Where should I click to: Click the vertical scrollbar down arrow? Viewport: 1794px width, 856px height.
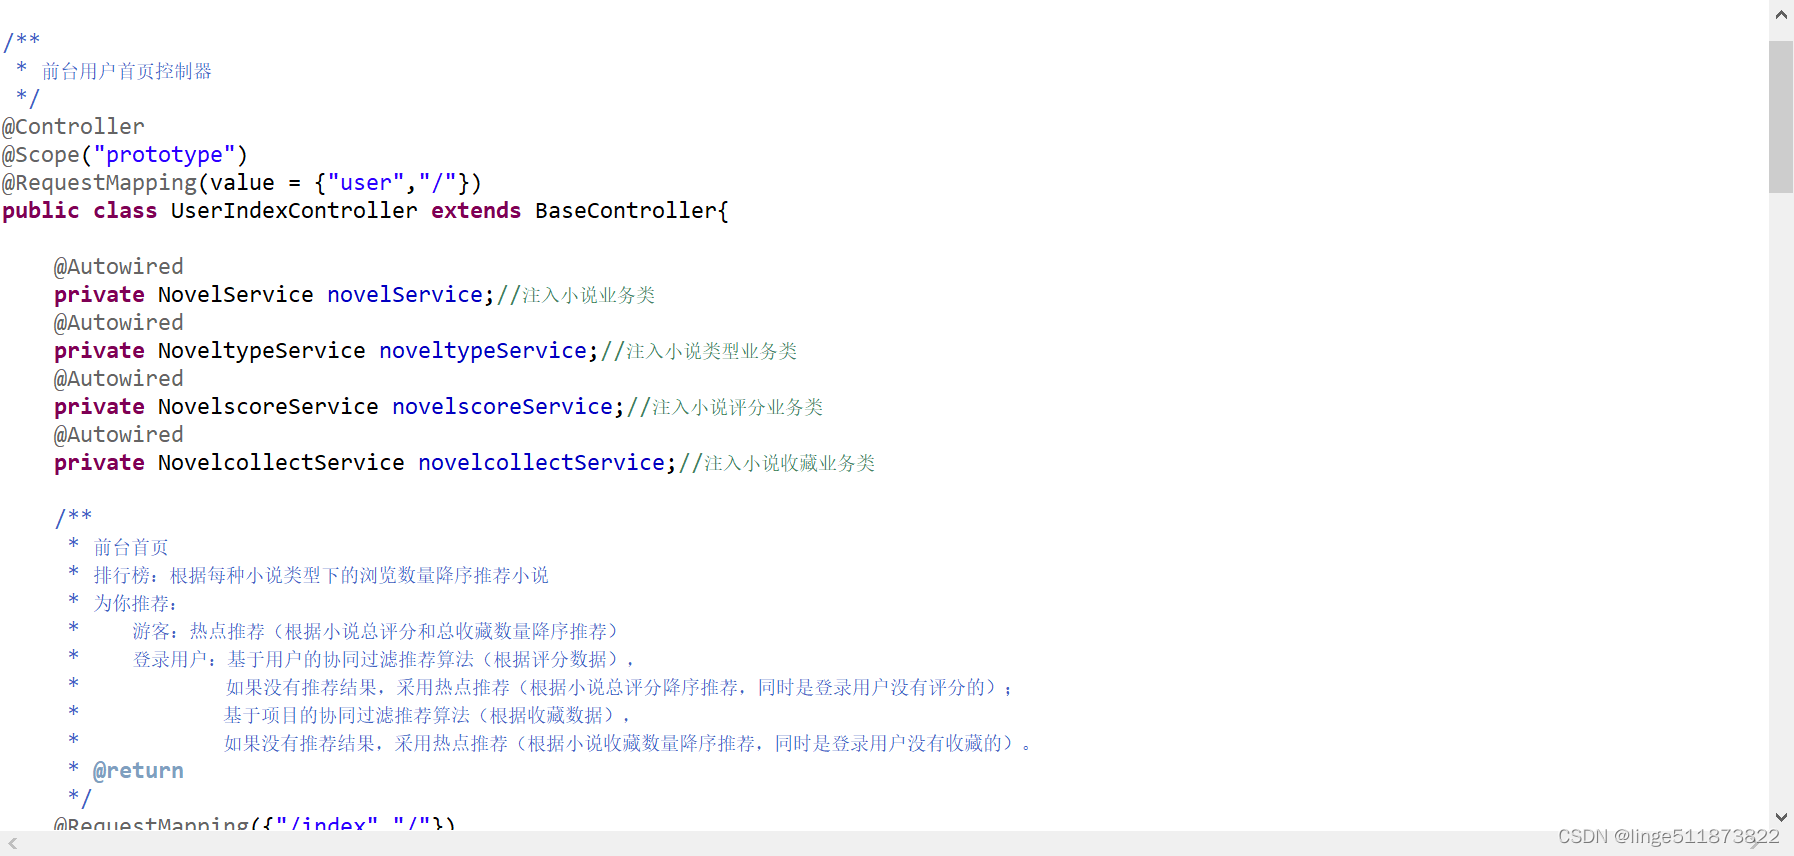pos(1781,817)
